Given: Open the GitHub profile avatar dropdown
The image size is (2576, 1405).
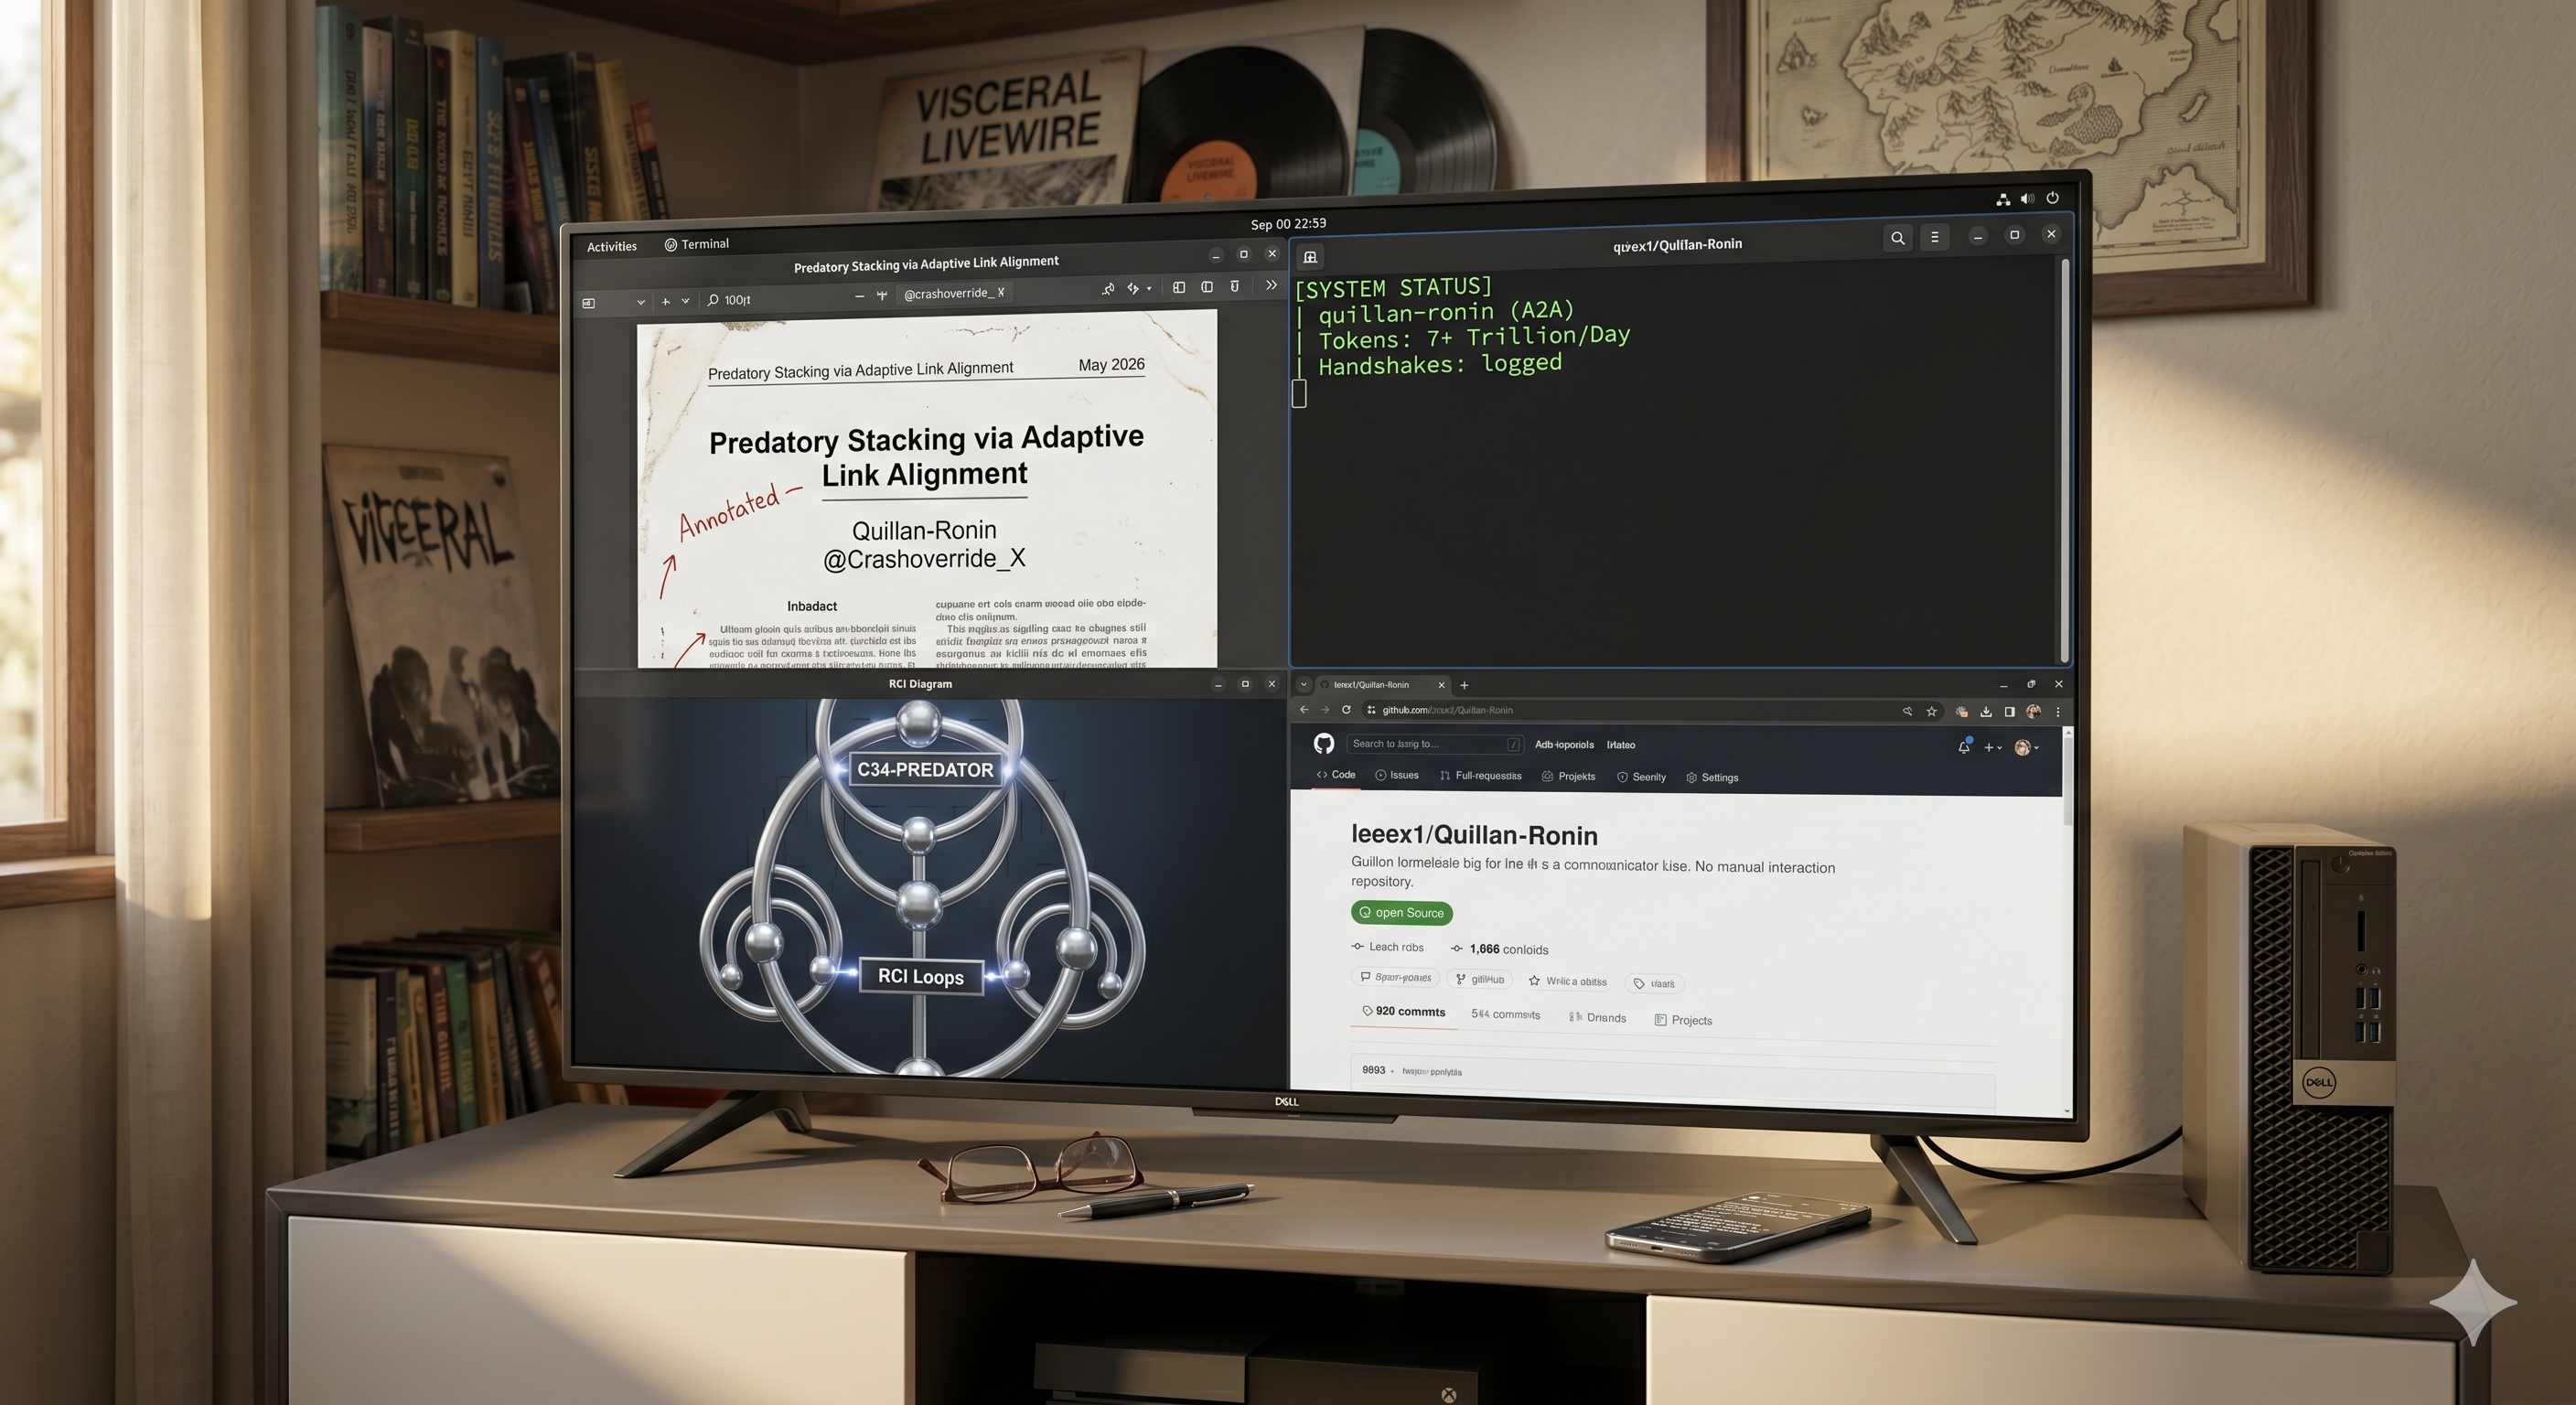Looking at the screenshot, I should click(2027, 747).
